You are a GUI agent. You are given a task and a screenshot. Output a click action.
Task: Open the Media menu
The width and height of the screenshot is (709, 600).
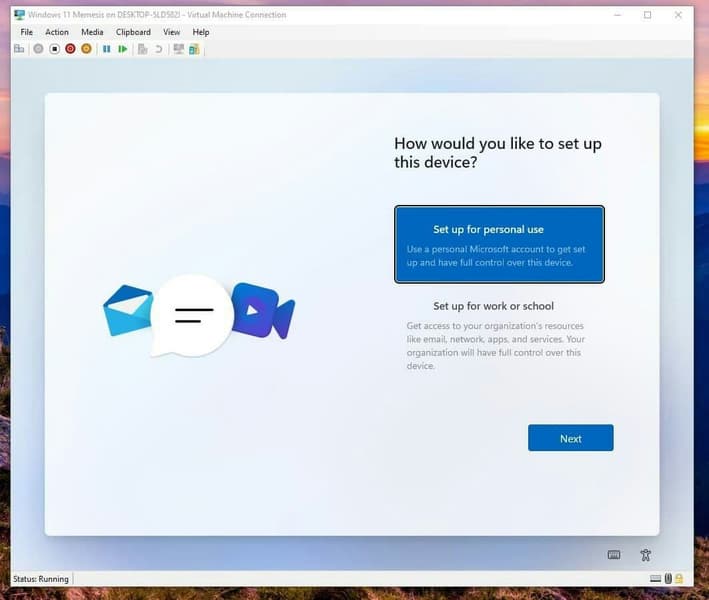tap(92, 32)
